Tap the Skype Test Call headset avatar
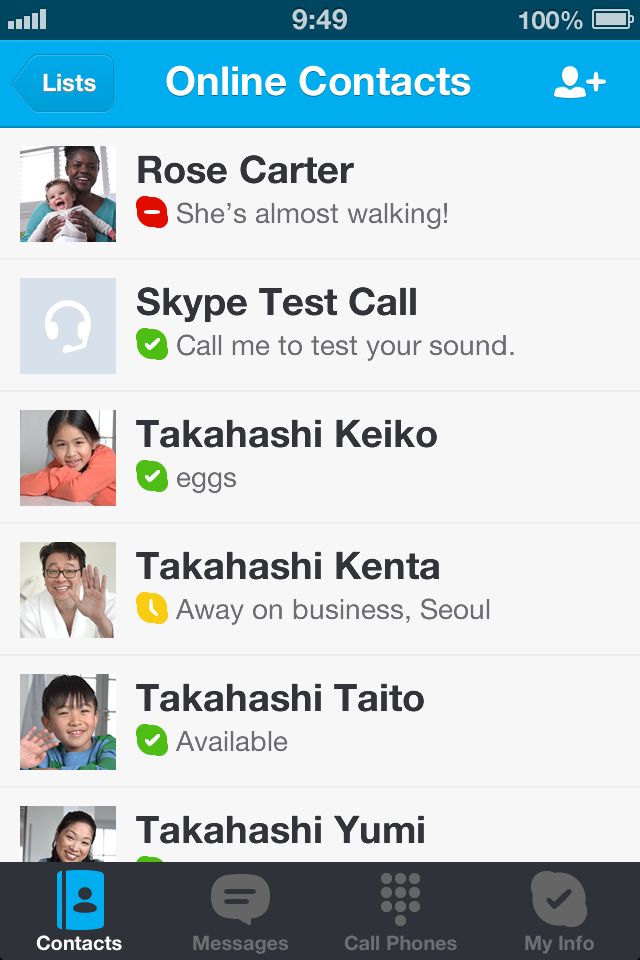Screen dimensions: 640x960 pyautogui.click(x=68, y=326)
